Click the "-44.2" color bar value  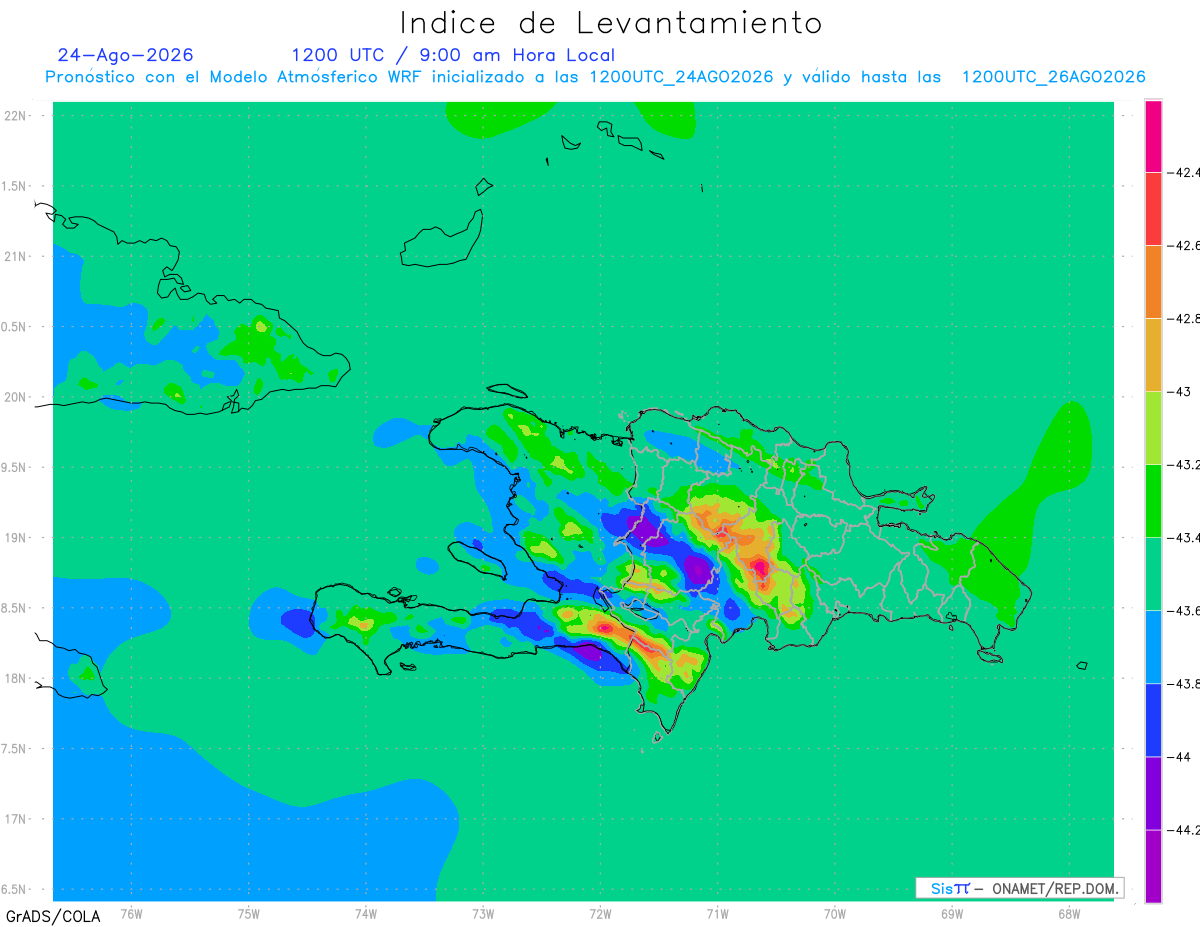pyautogui.click(x=1184, y=830)
